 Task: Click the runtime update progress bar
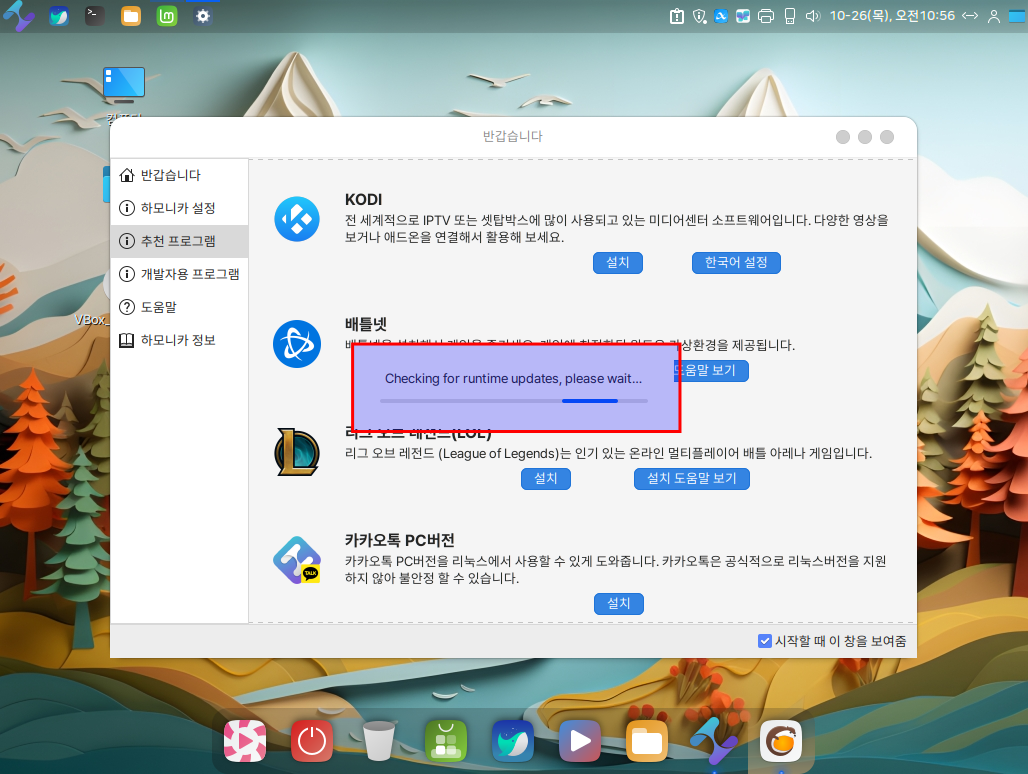514,401
